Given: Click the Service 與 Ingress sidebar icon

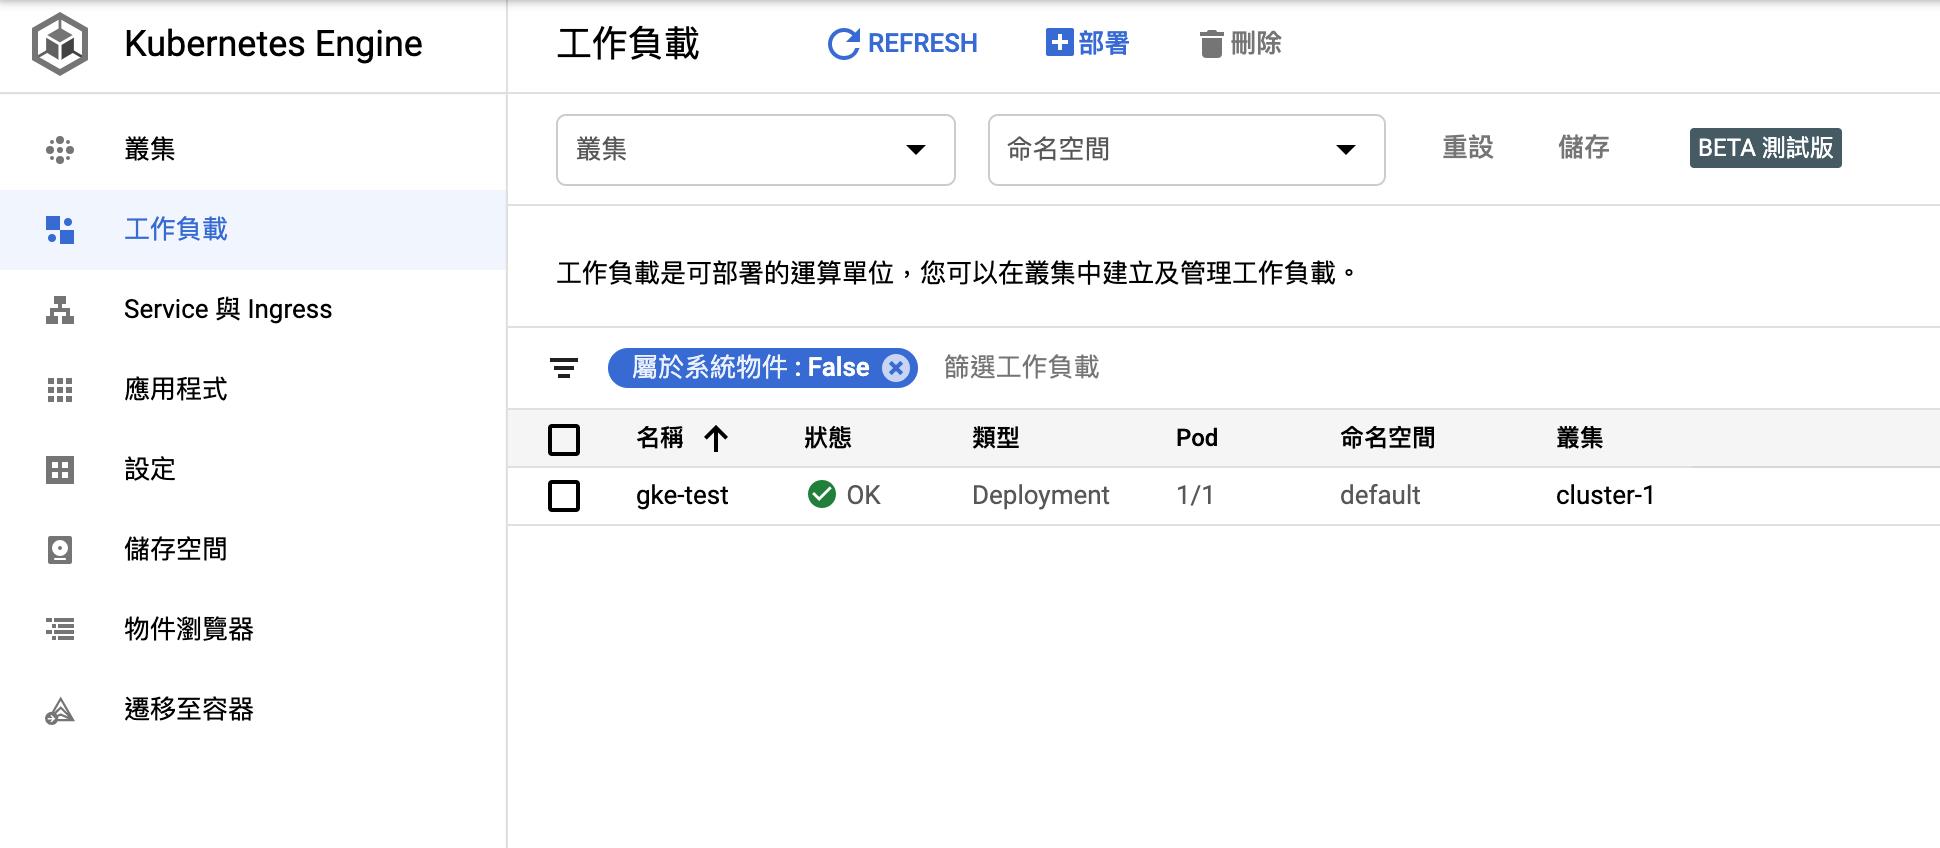Looking at the screenshot, I should pos(60,310).
